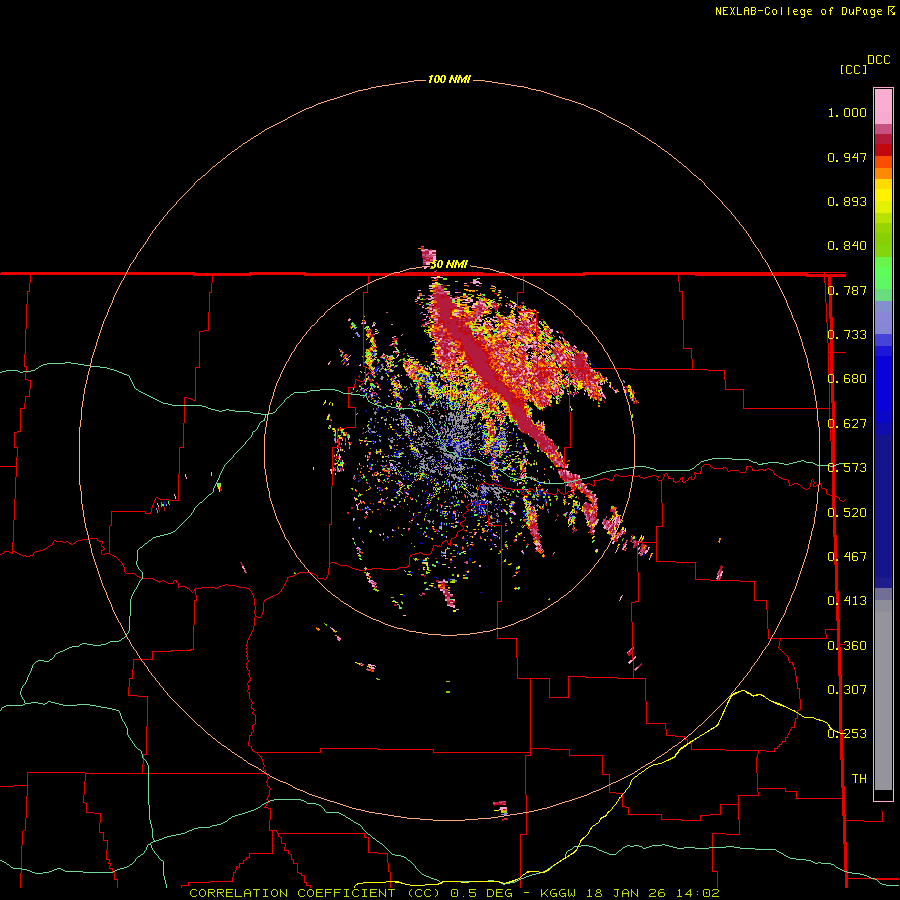Click the 0.467 legend value

click(847, 557)
